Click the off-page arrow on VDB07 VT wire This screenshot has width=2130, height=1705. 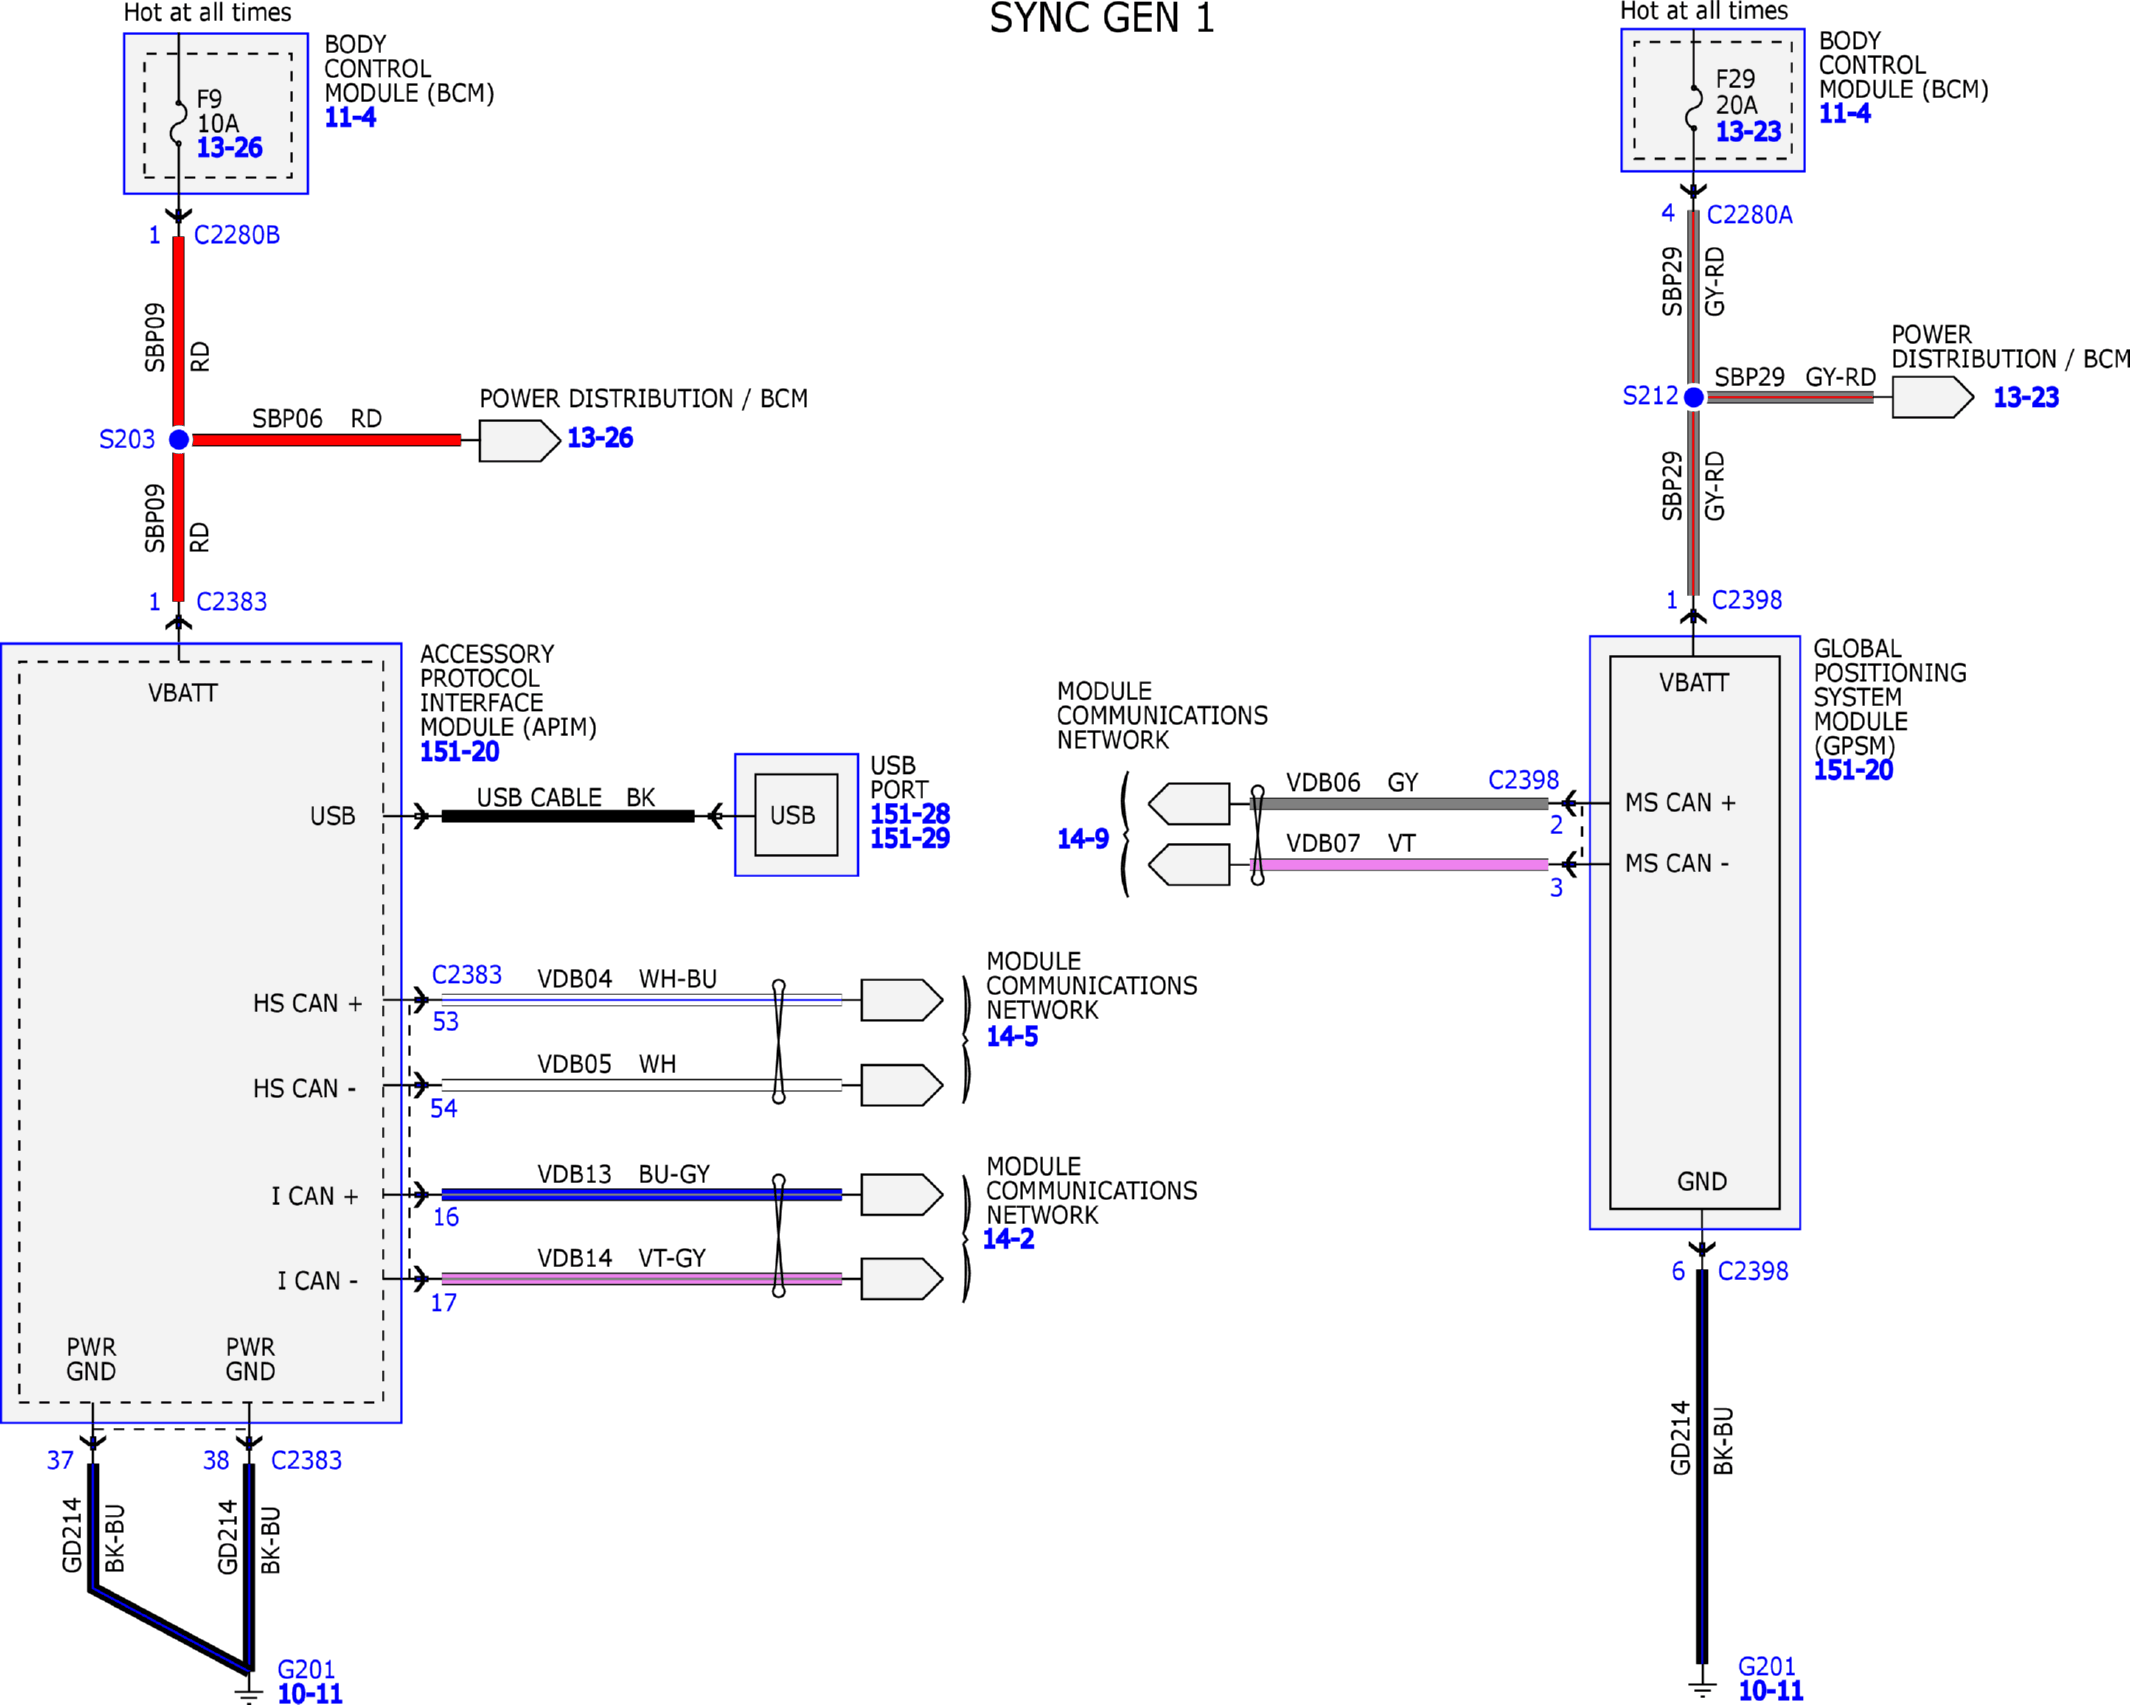[1189, 865]
